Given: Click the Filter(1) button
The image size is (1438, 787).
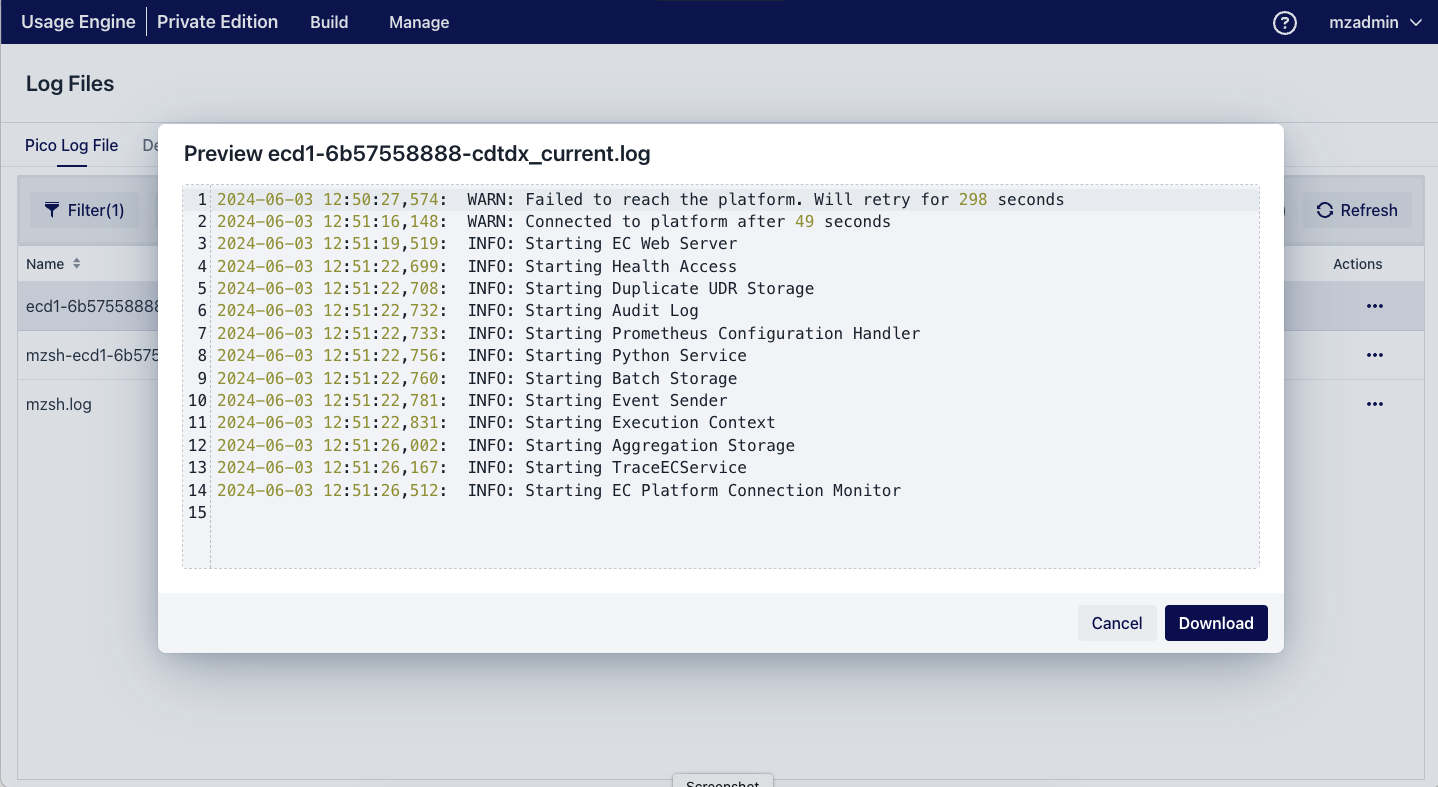Looking at the screenshot, I should 84,210.
